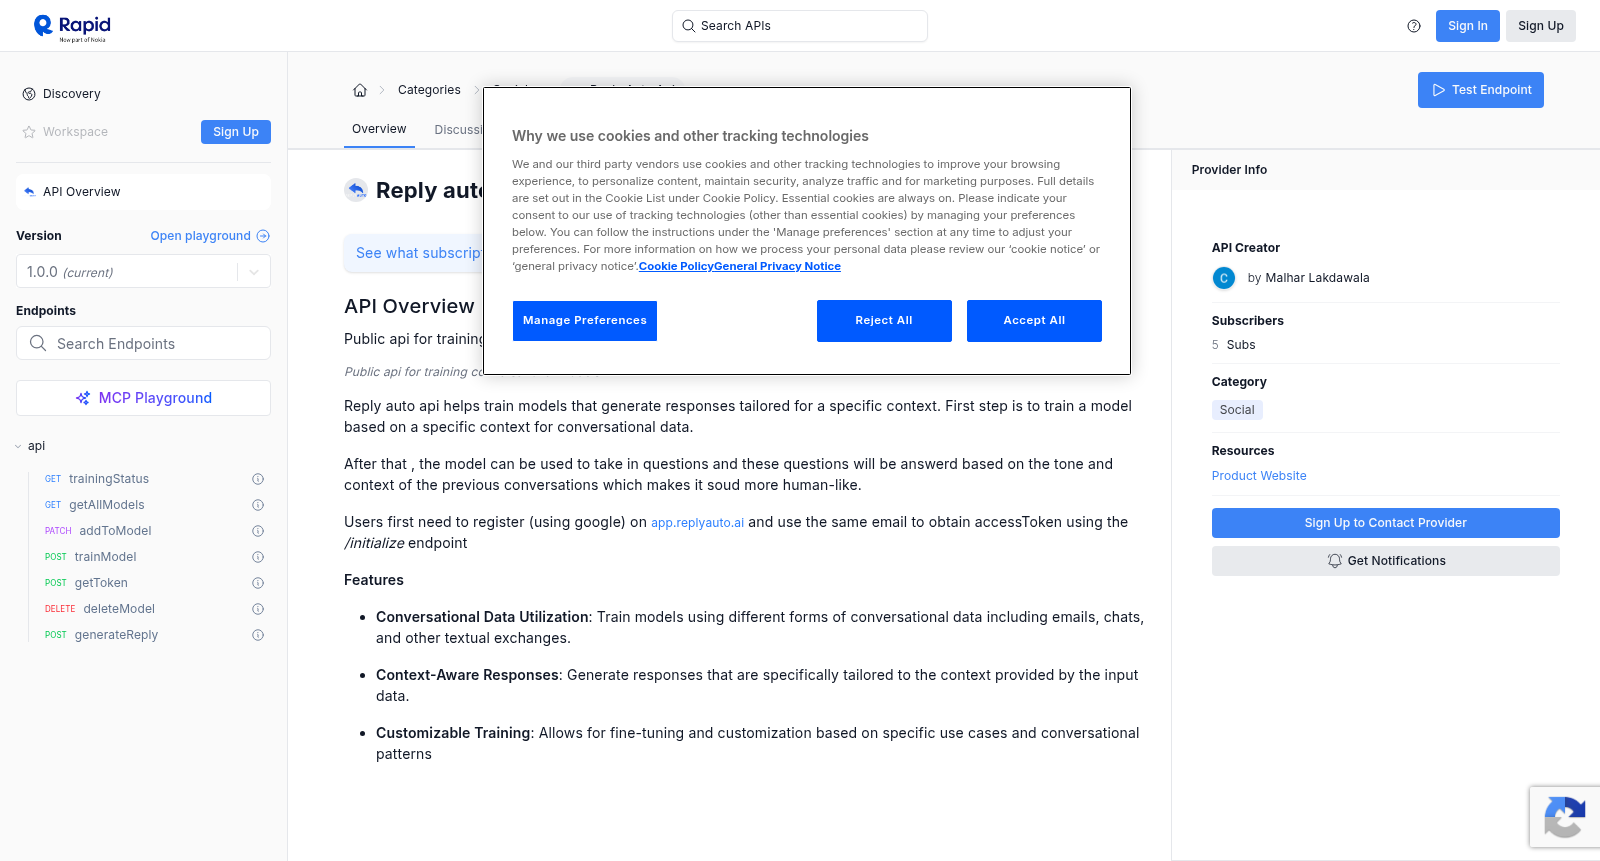Click the Workspace star icon

(x=29, y=132)
